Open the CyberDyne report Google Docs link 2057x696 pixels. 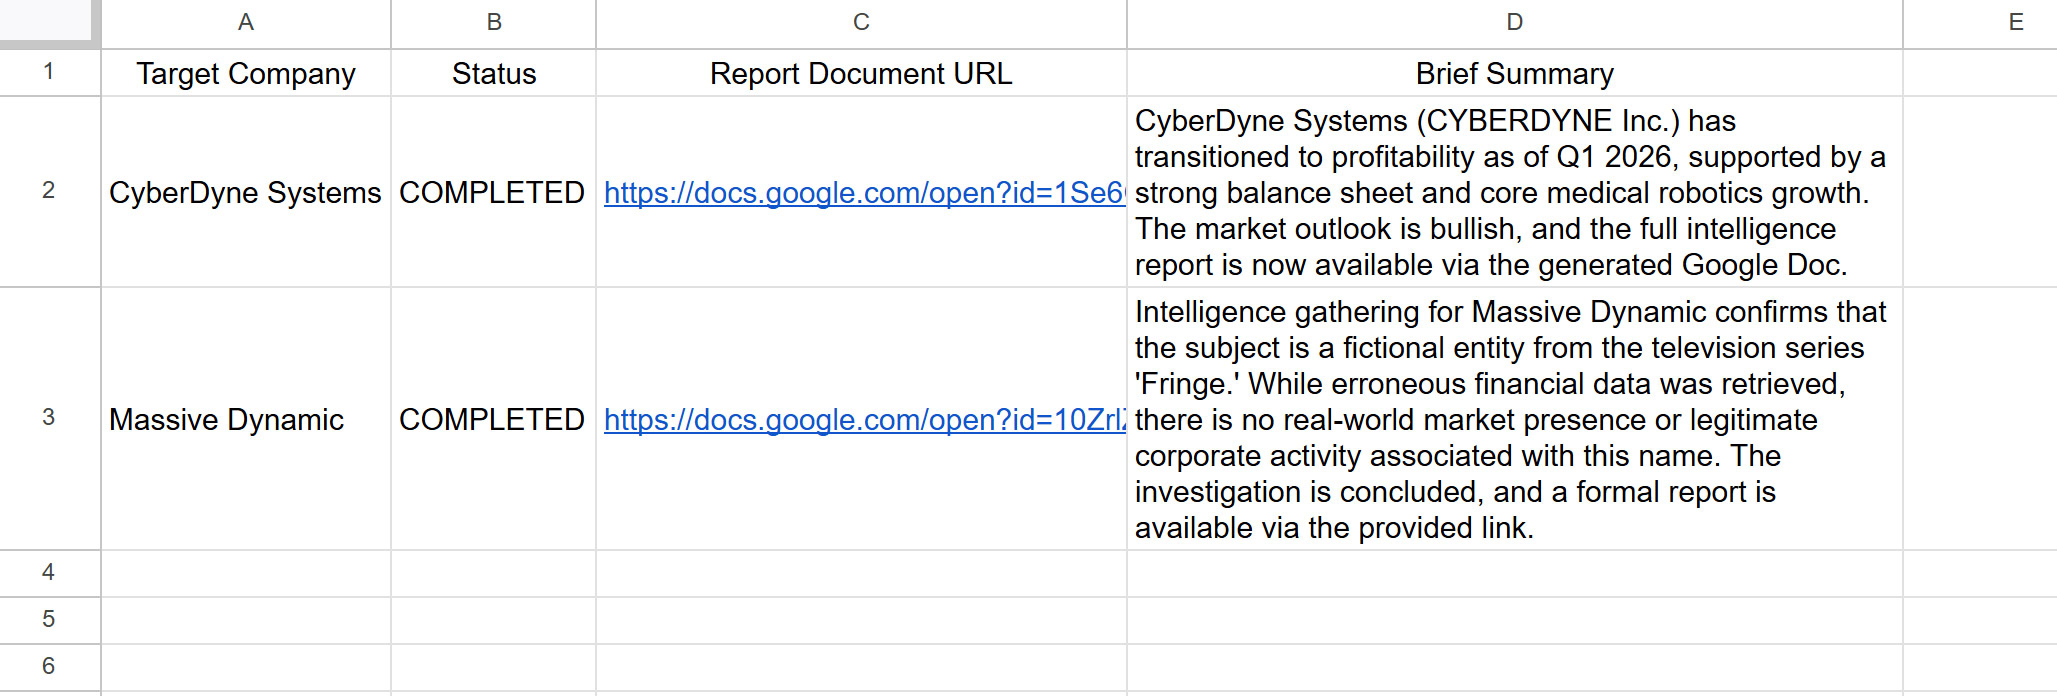point(864,193)
